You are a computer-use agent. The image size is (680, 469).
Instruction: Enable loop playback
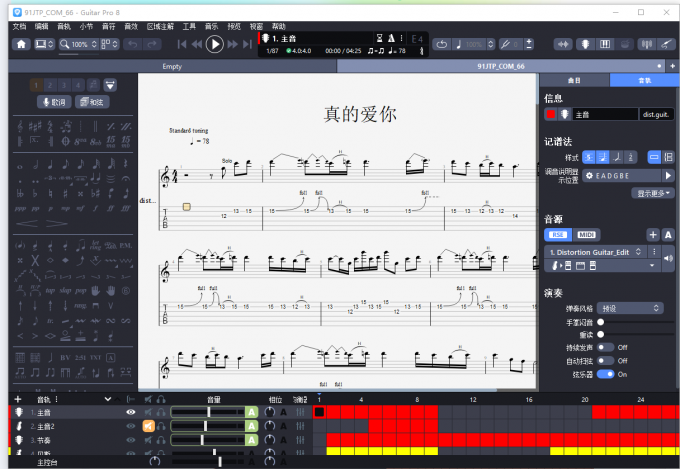pos(442,44)
